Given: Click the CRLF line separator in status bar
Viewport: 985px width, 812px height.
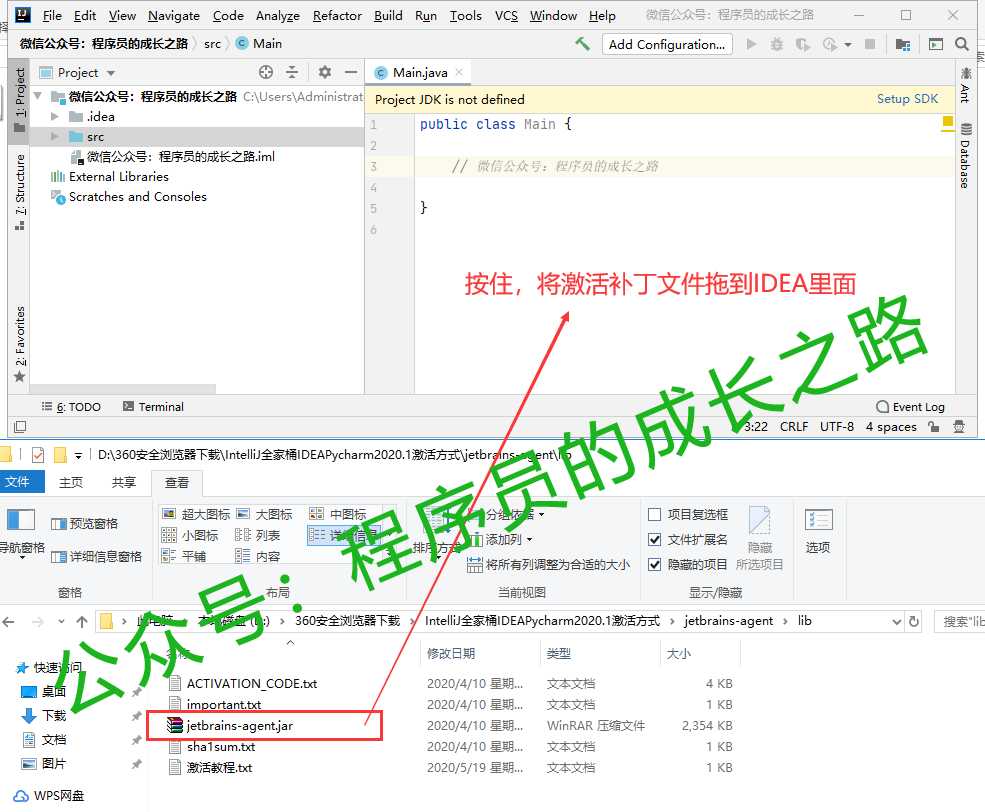Looking at the screenshot, I should point(794,427).
